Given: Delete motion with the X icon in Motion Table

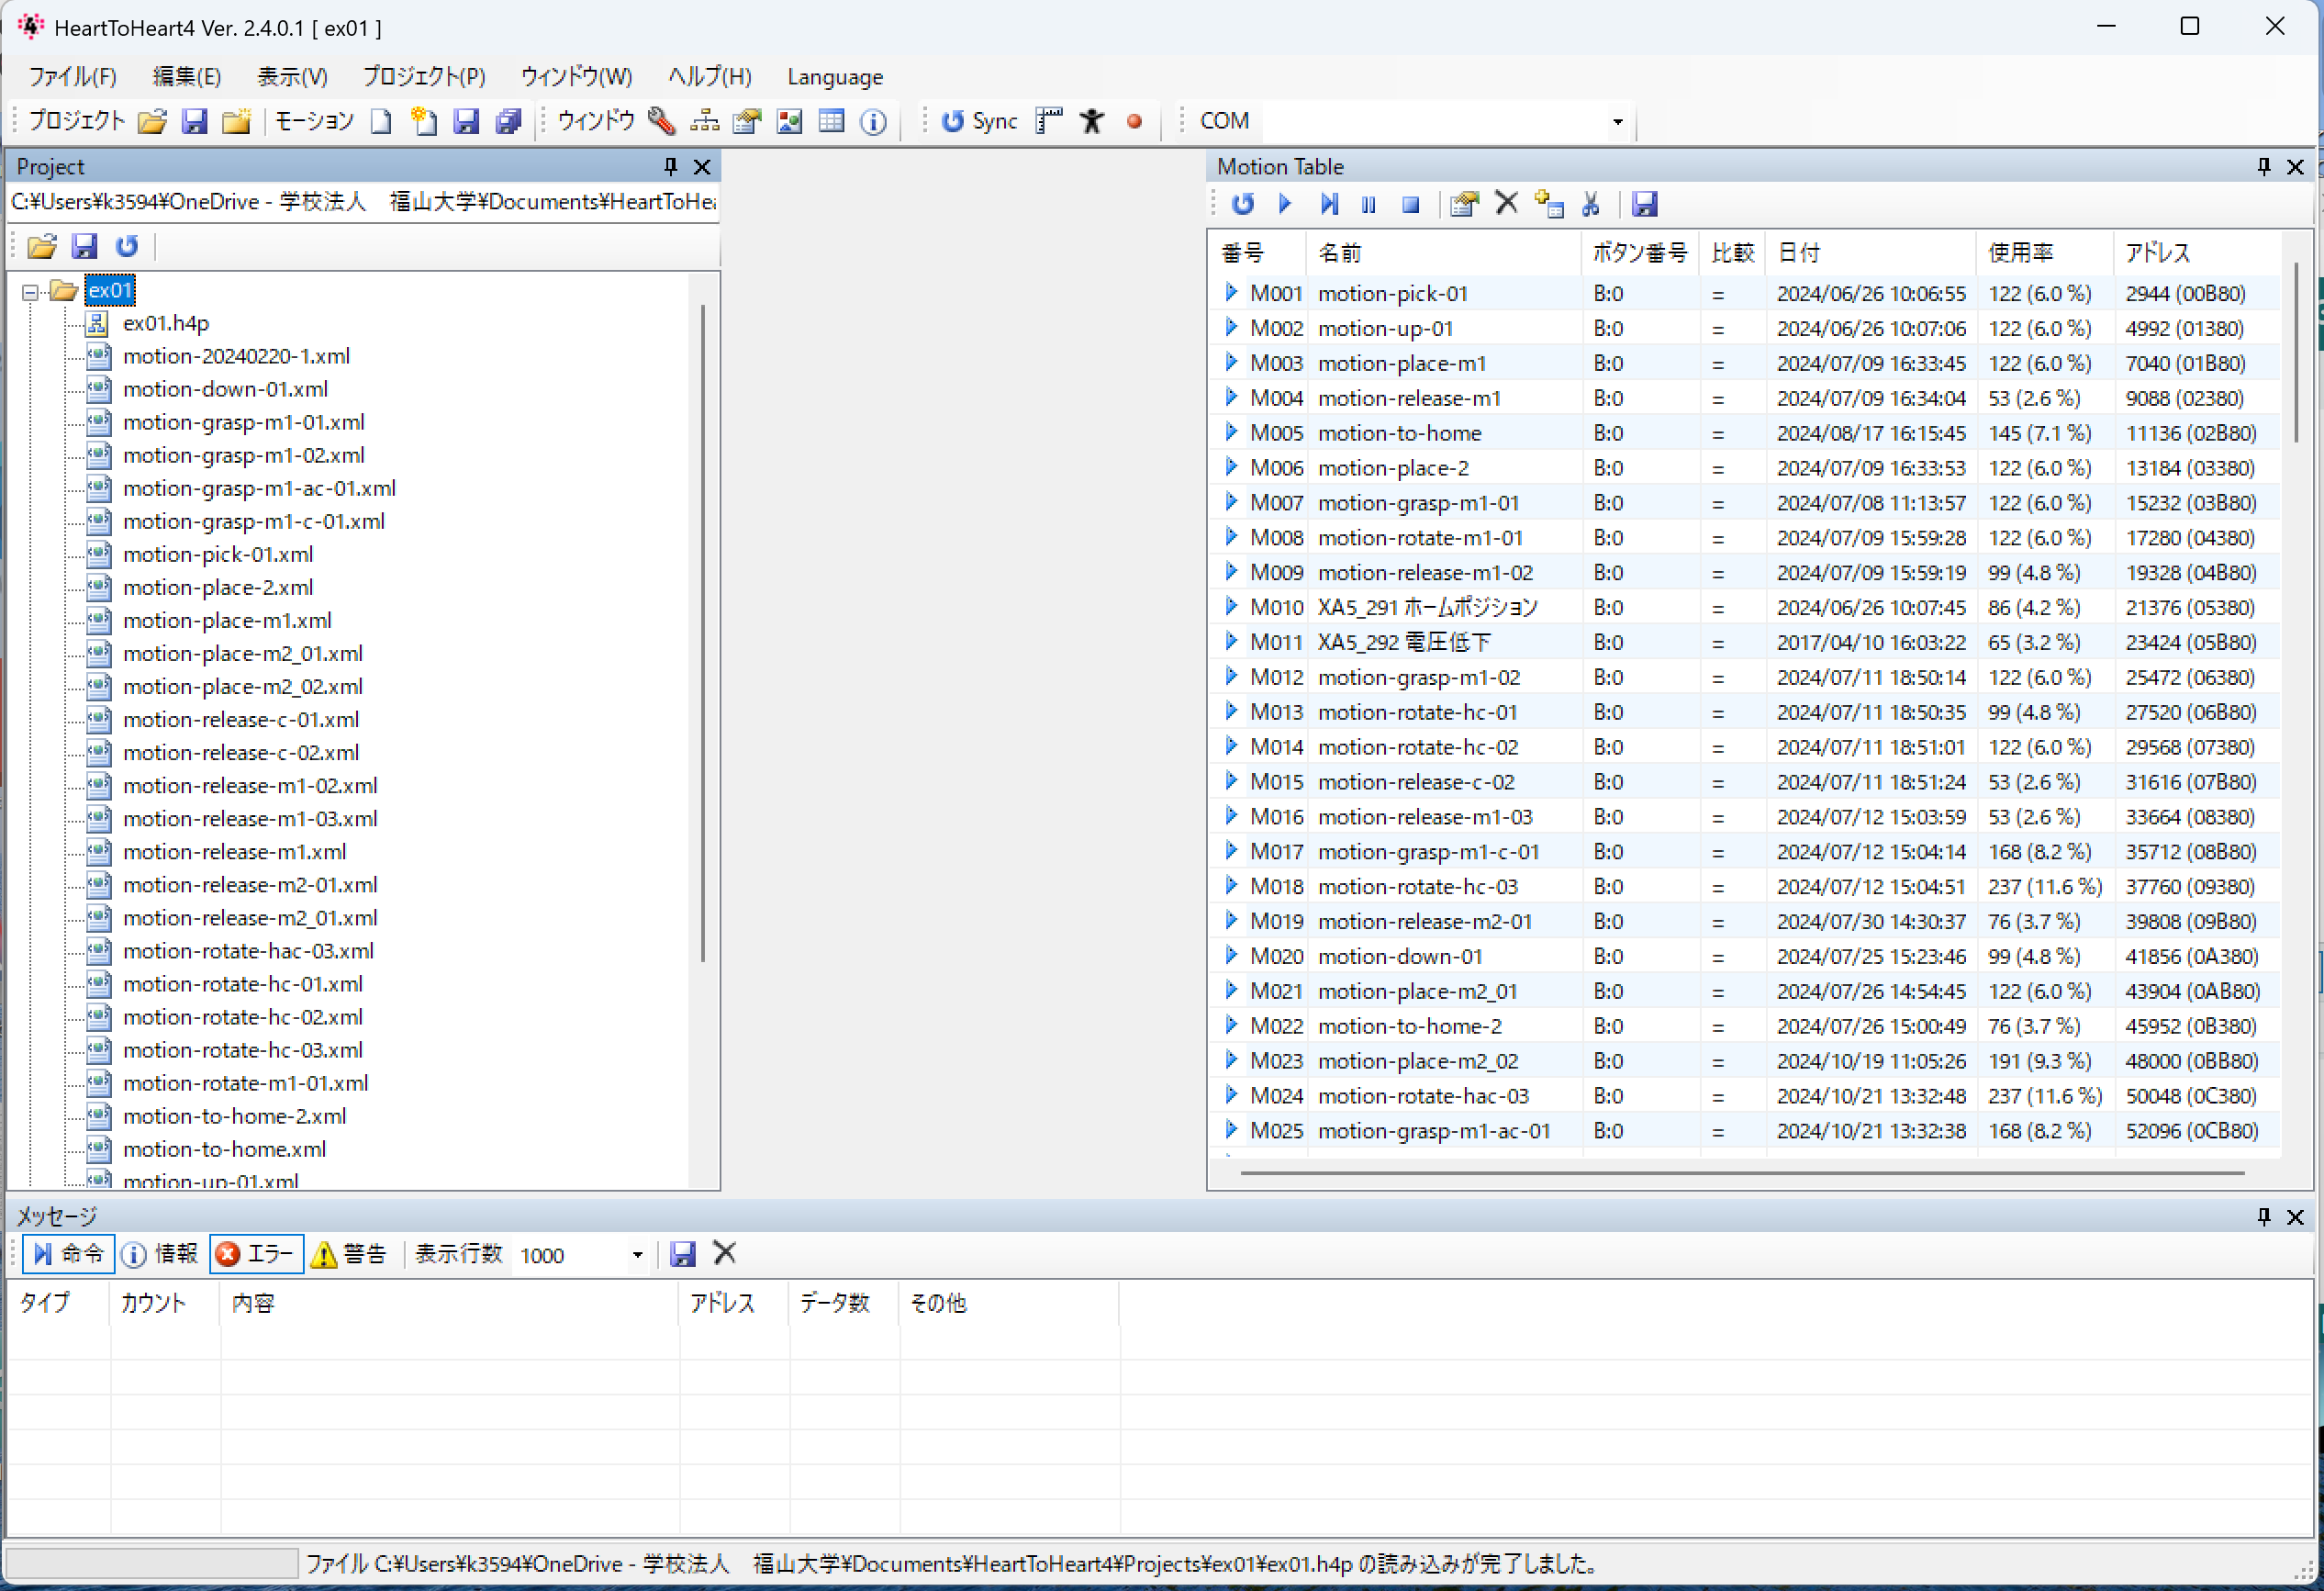Looking at the screenshot, I should coord(1506,204).
